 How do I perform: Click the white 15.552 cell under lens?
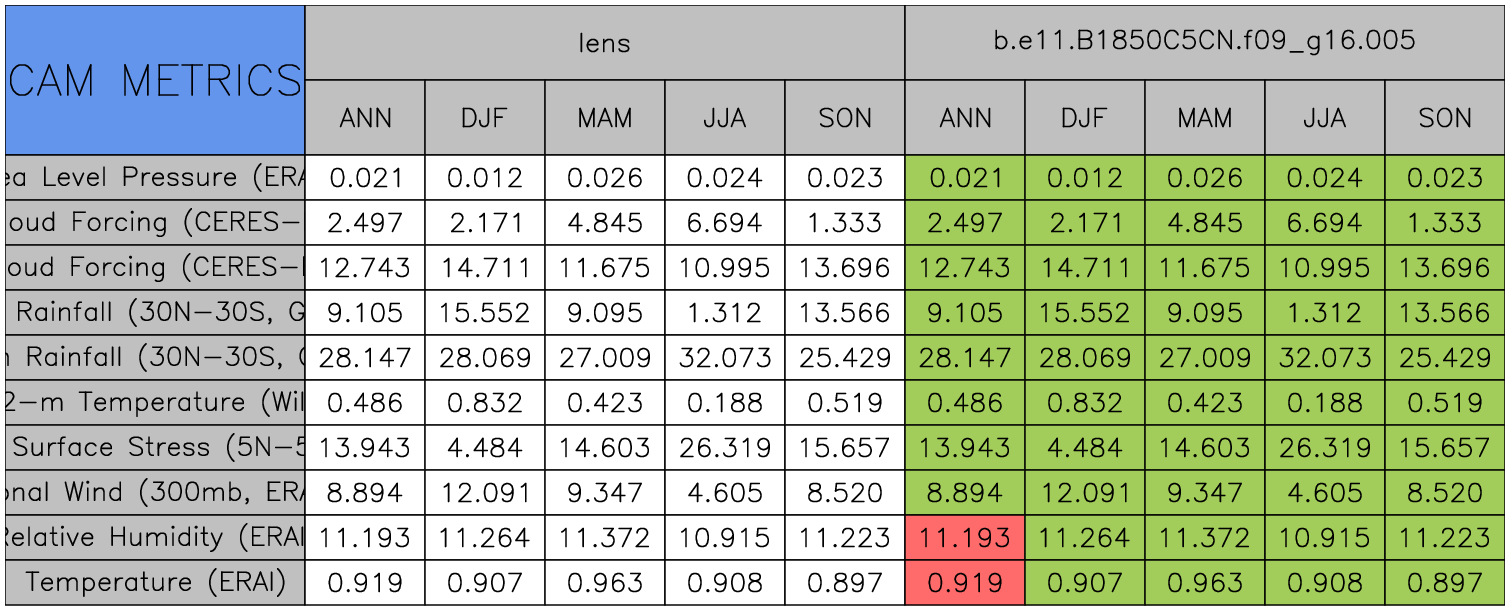click(485, 312)
